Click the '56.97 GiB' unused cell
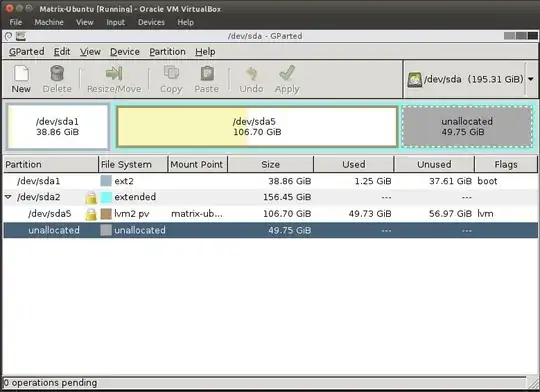Image resolution: width=540 pixels, height=392 pixels. click(x=450, y=214)
